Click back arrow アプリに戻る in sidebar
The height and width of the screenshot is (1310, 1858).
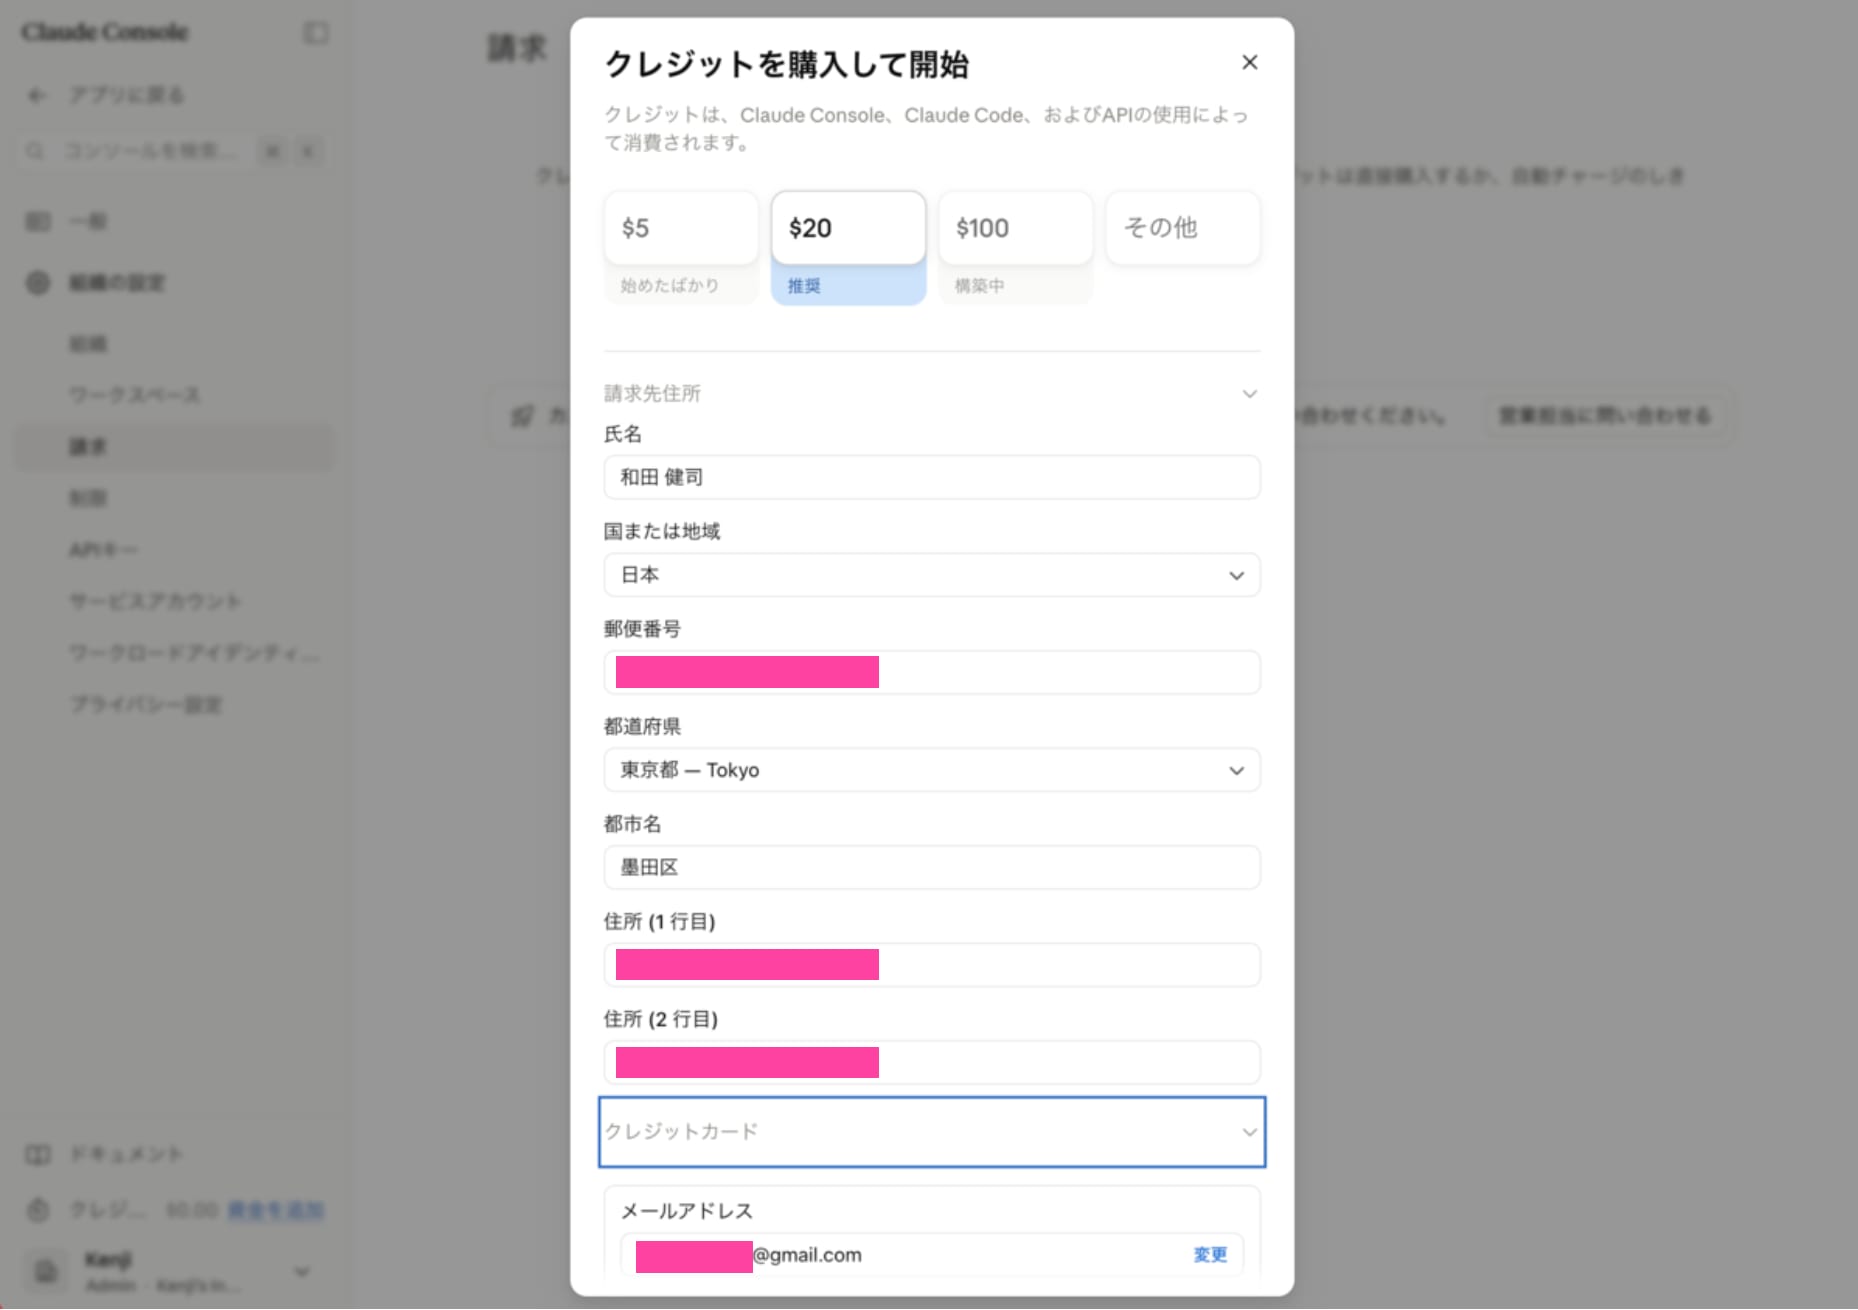pos(37,95)
